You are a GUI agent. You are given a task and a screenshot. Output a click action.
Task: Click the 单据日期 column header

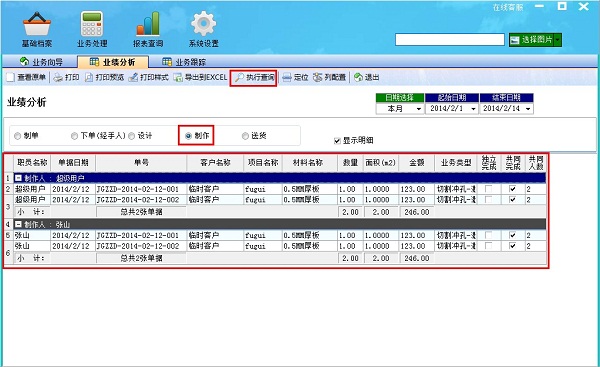(73, 163)
